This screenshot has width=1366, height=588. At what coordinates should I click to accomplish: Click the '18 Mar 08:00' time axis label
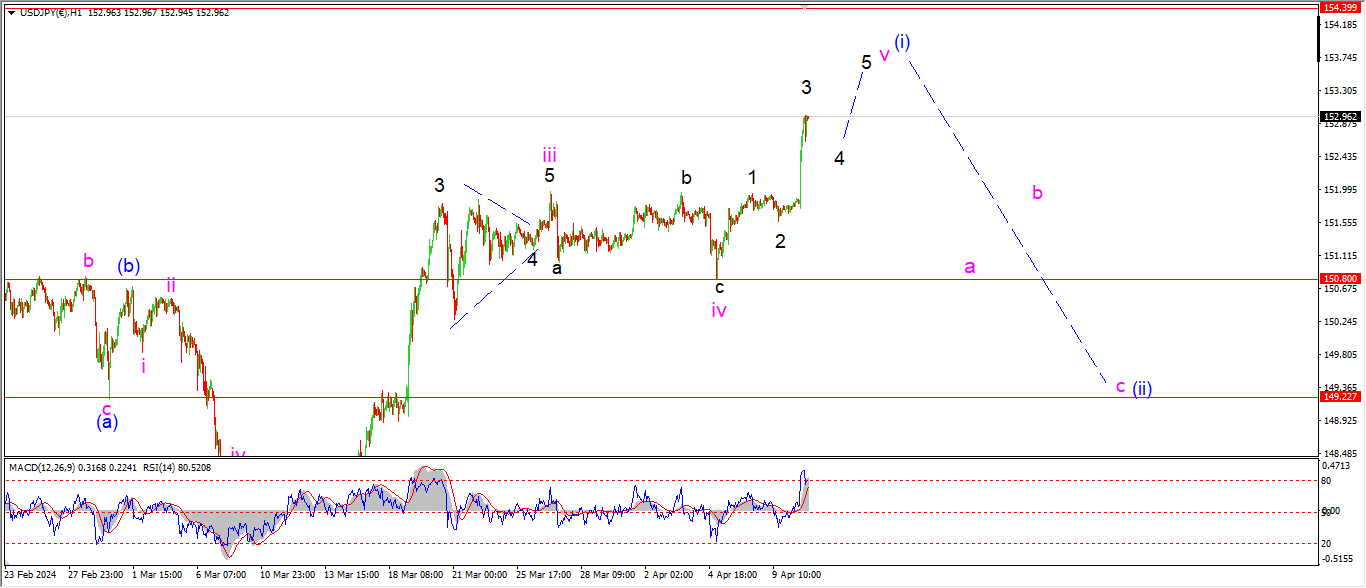point(416,575)
